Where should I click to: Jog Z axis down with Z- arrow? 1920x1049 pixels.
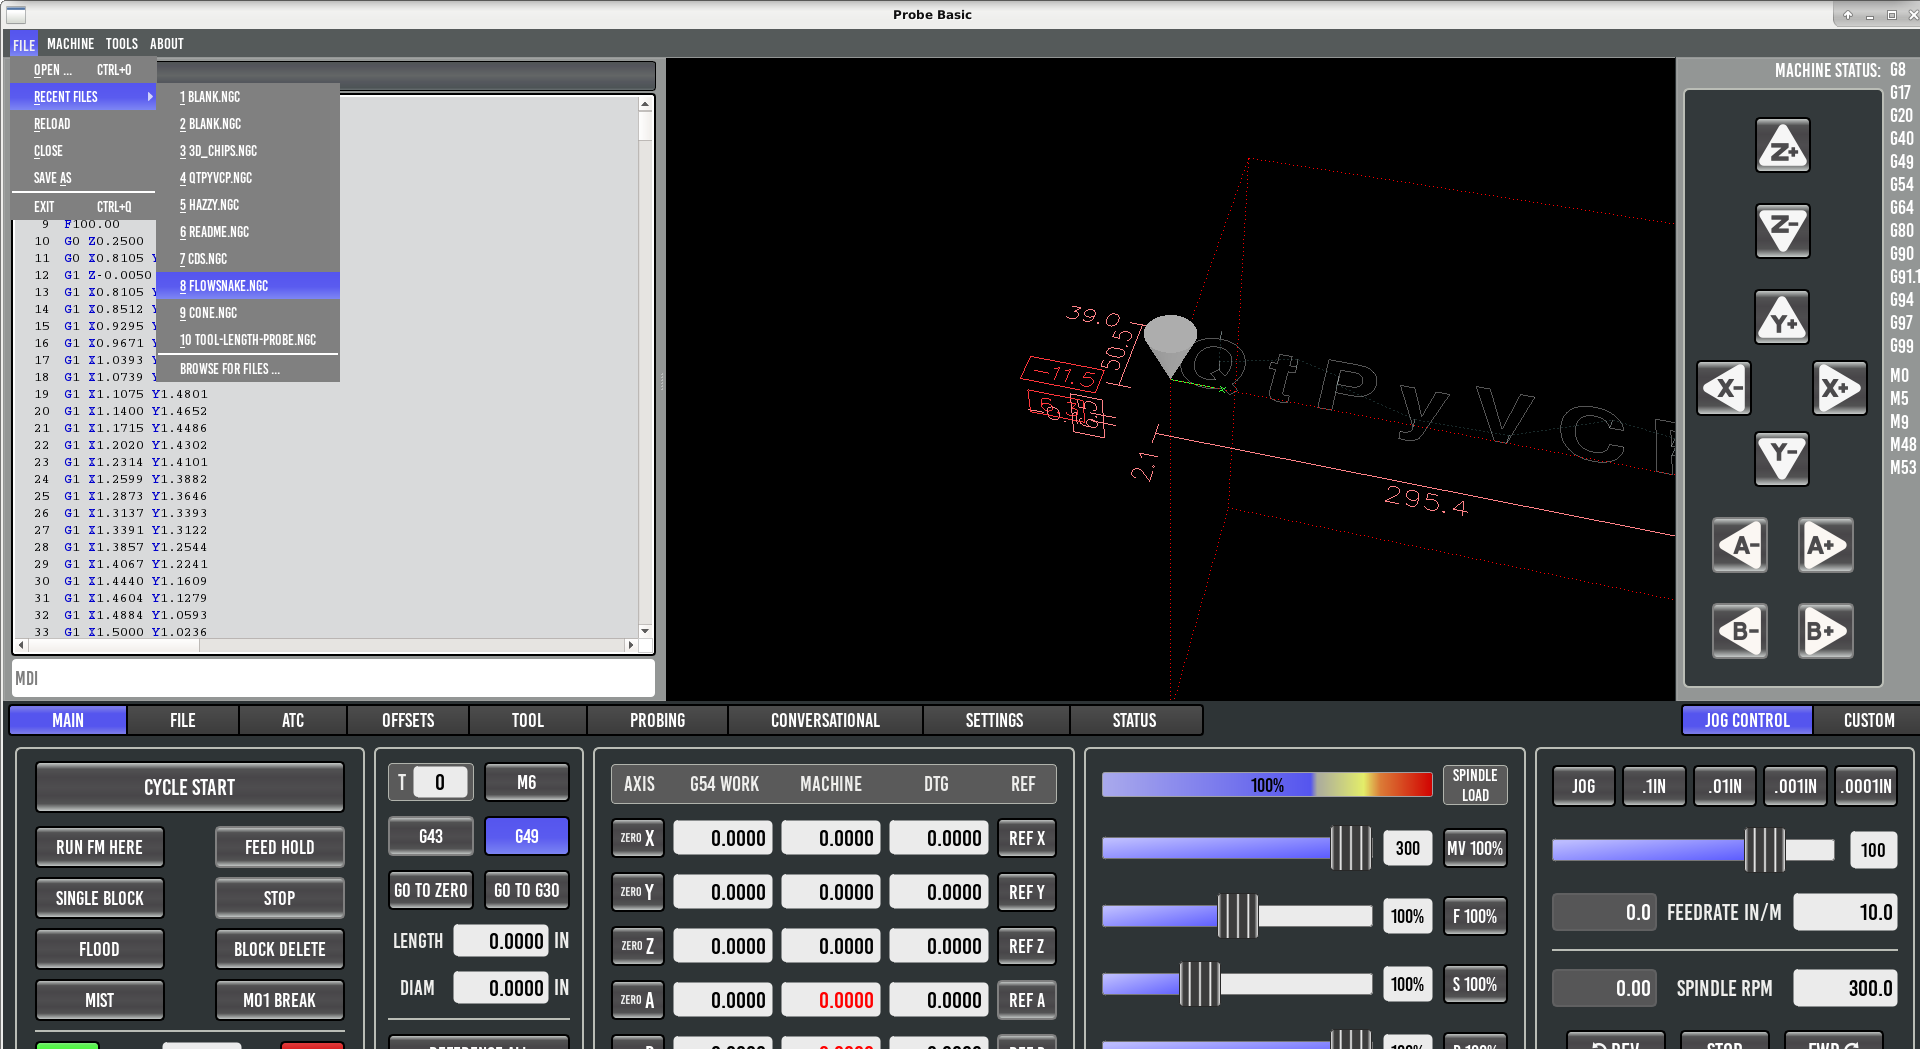click(x=1783, y=231)
